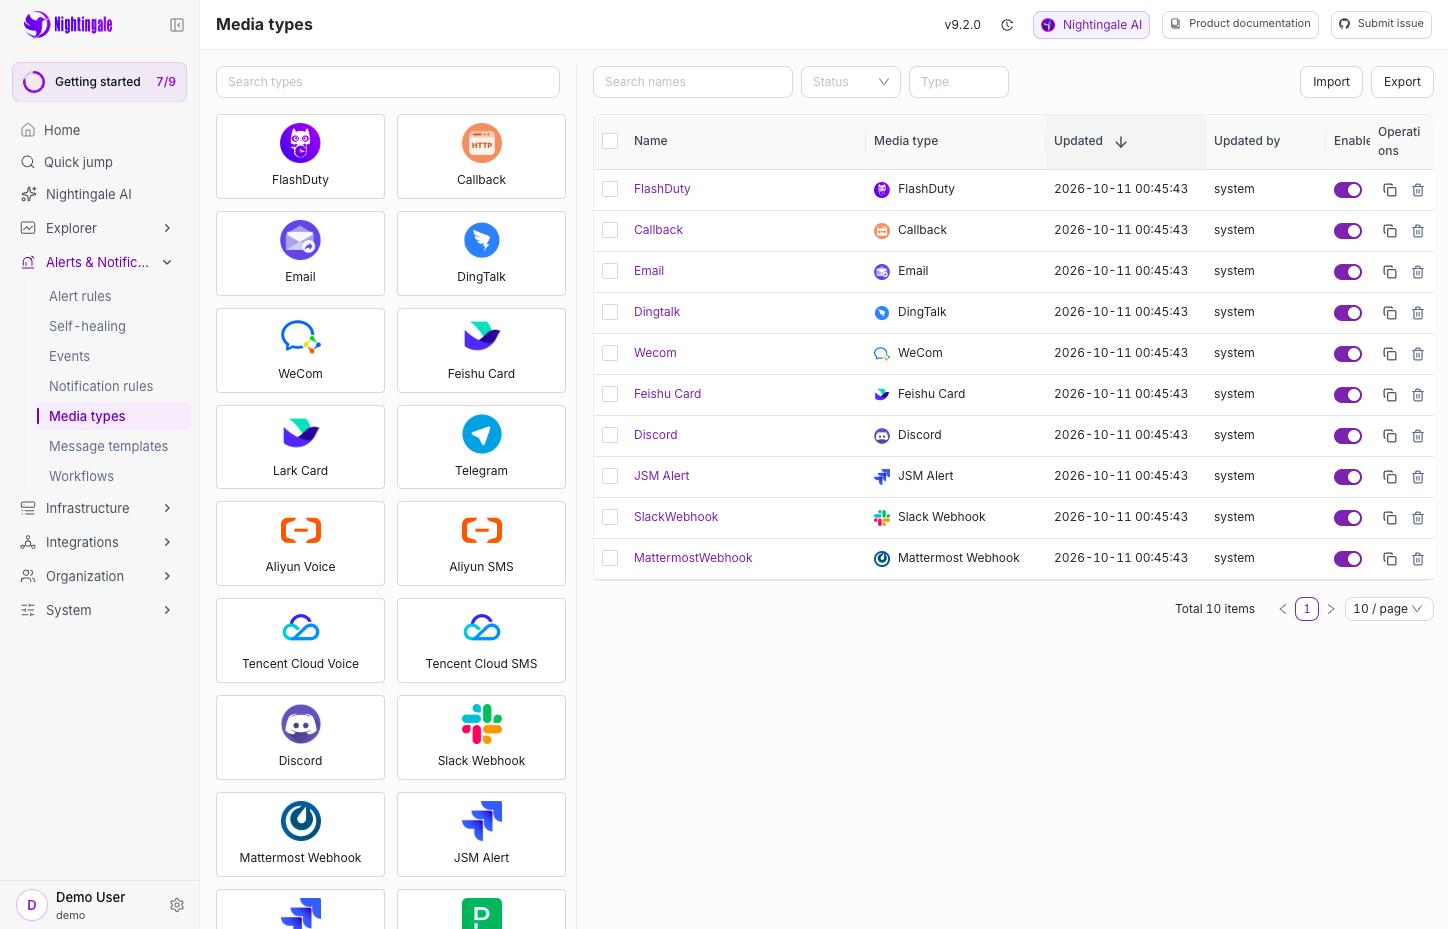The width and height of the screenshot is (1448, 929).
Task: Navigate to Workflows
Action: 81,476
